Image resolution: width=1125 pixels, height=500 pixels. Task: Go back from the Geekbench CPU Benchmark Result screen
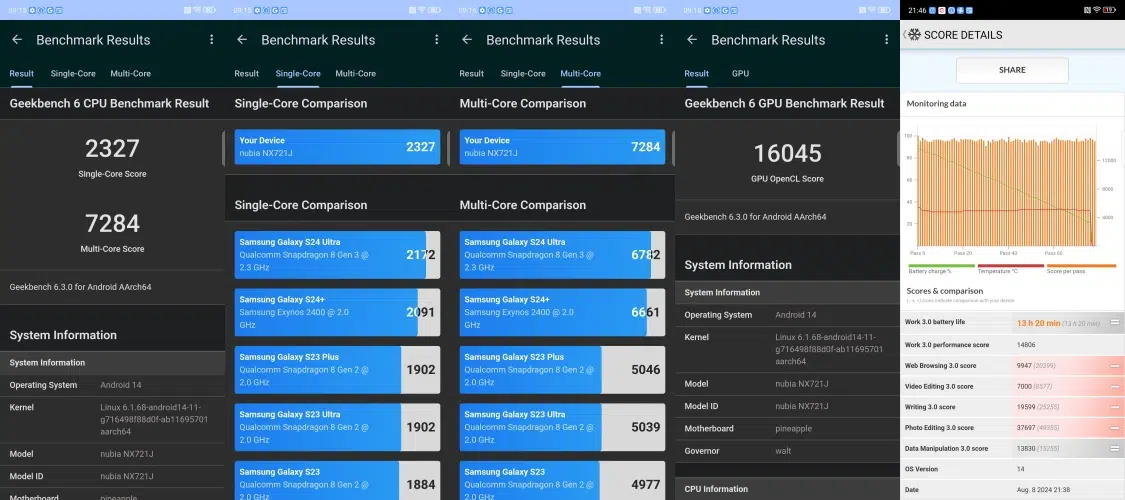[x=17, y=39]
